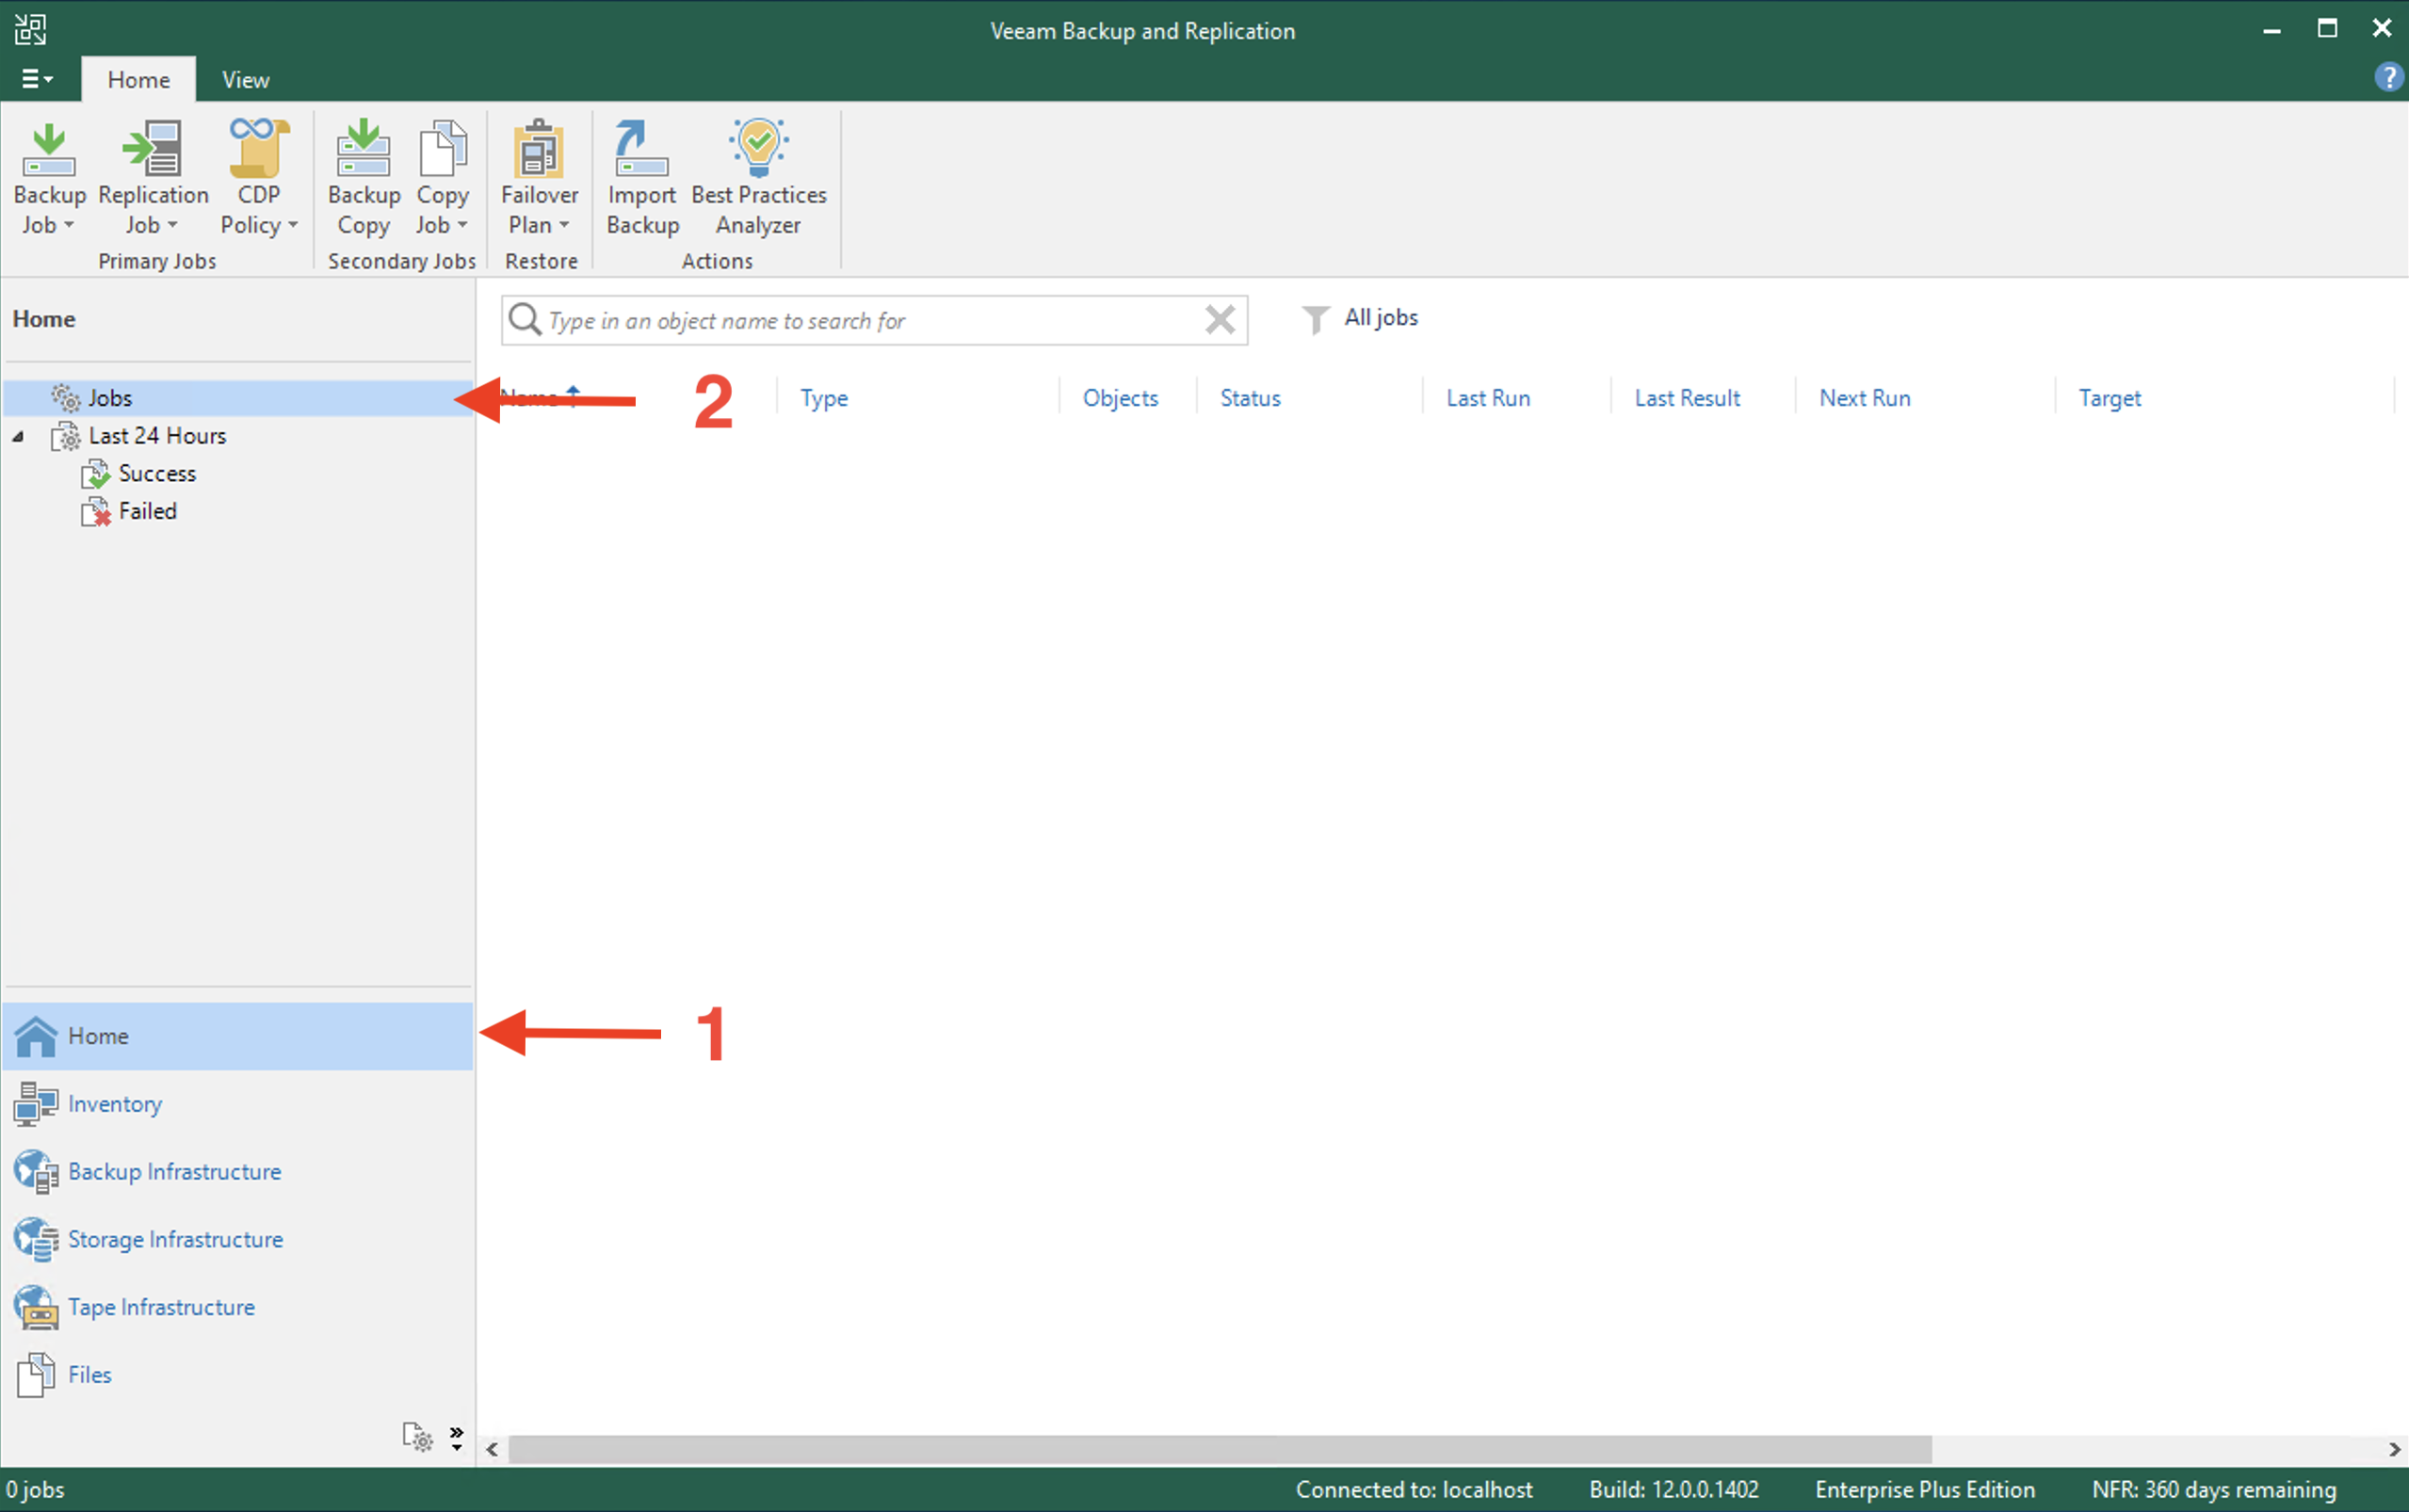Sort by the Next Run column header
The image size is (2409, 1512).
click(x=1864, y=398)
